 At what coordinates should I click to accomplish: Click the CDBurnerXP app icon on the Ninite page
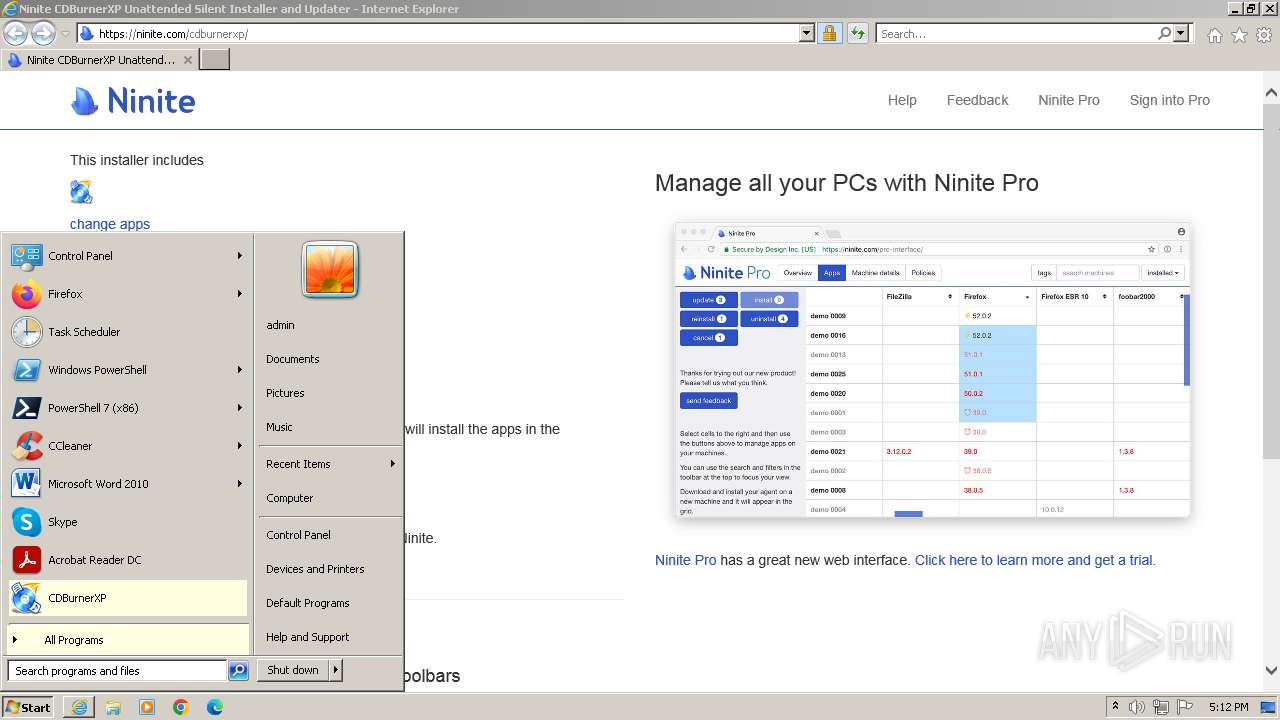(81, 192)
